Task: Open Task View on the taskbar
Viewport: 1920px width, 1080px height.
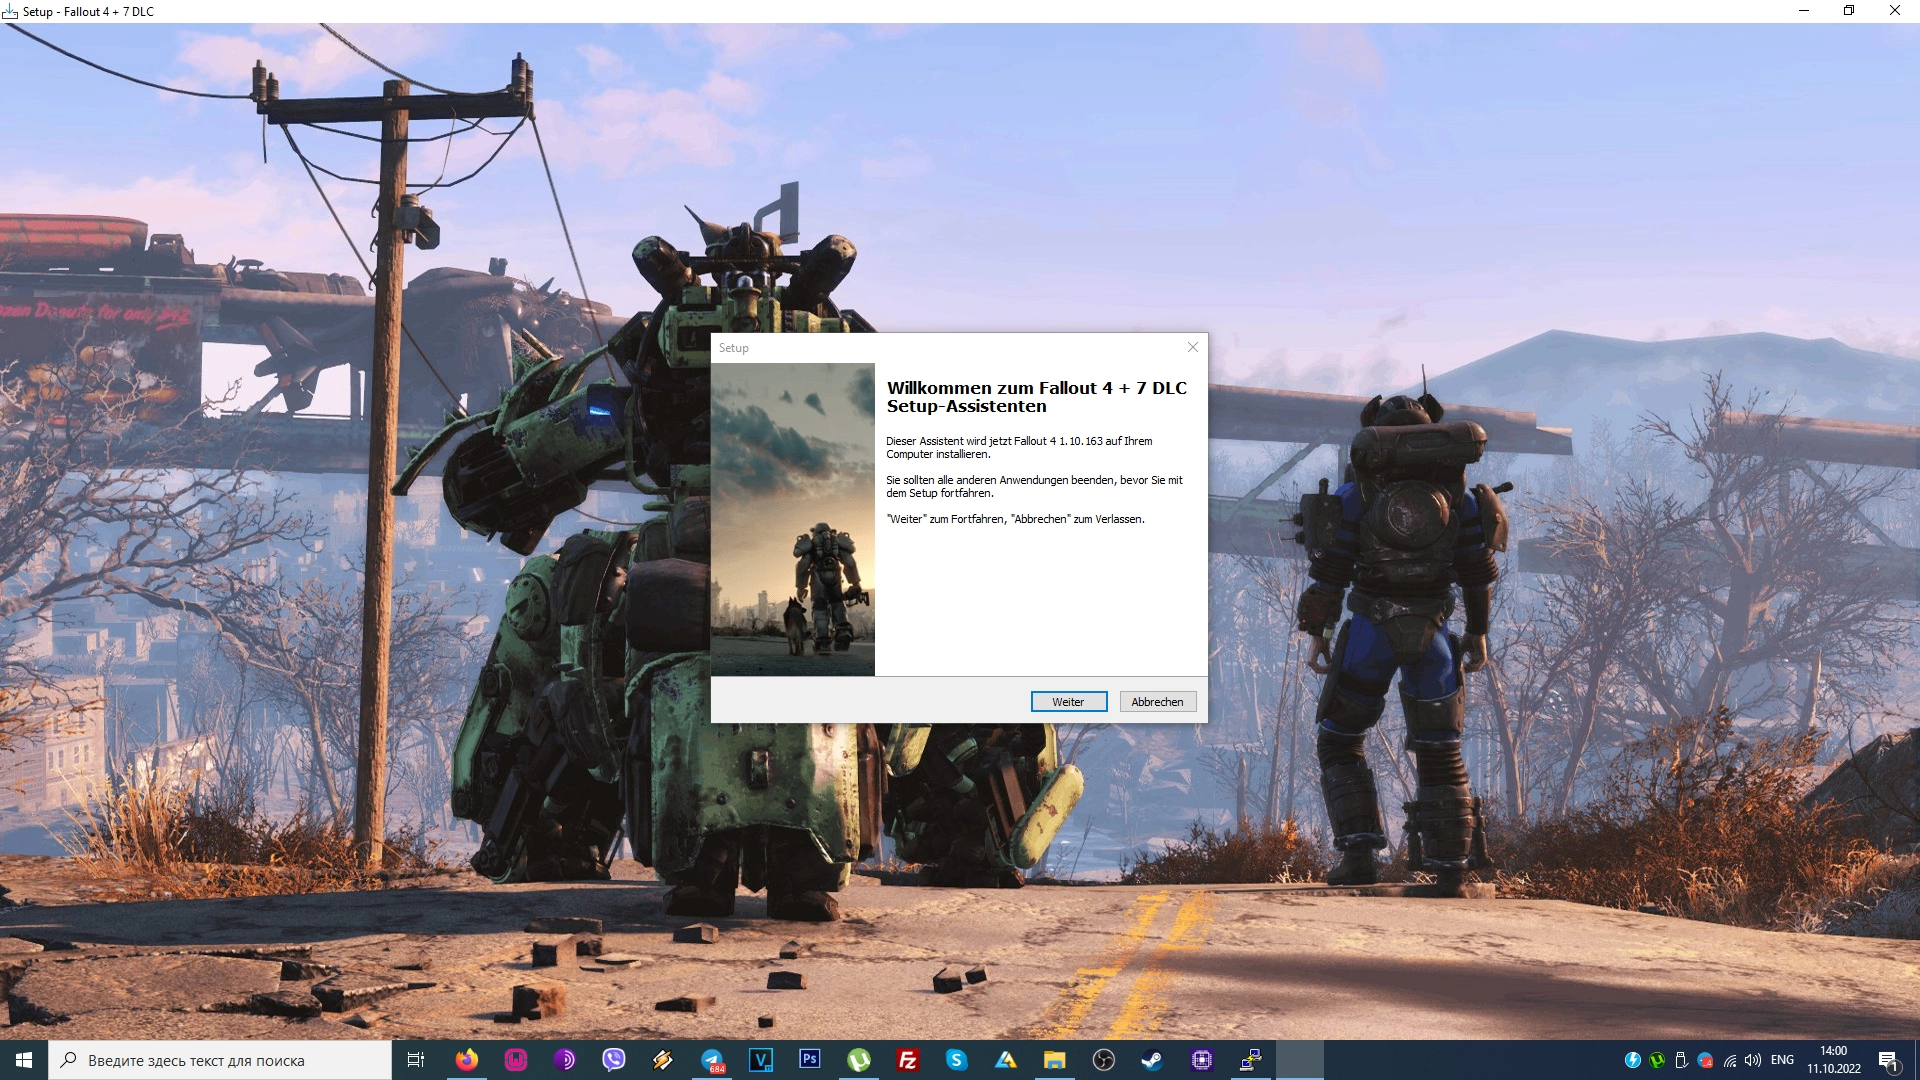Action: tap(416, 1060)
